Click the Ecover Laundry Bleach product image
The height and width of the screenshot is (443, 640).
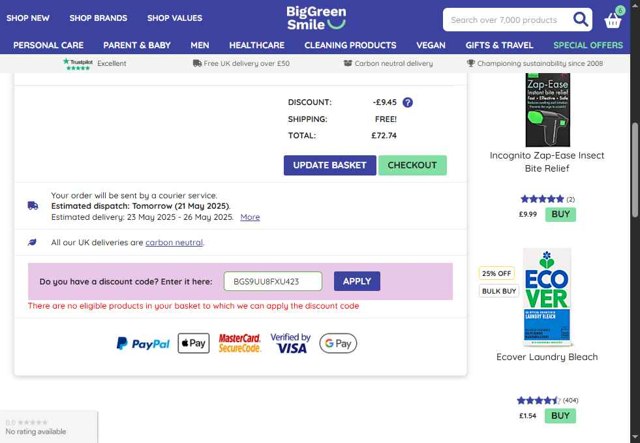coord(547,297)
